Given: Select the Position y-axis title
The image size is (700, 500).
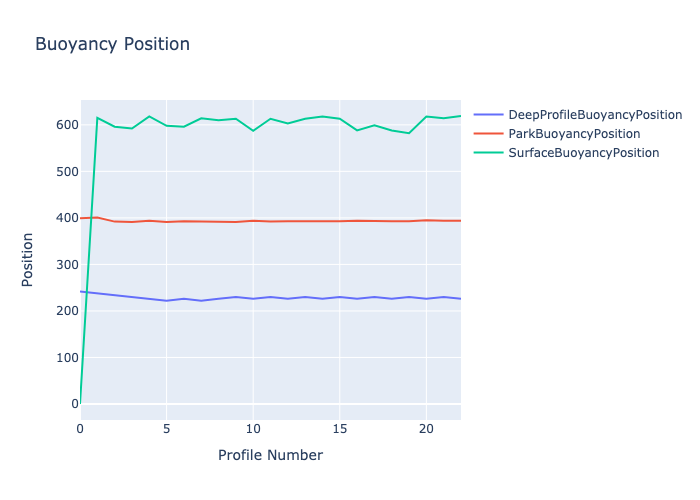Looking at the screenshot, I should pos(28,259).
